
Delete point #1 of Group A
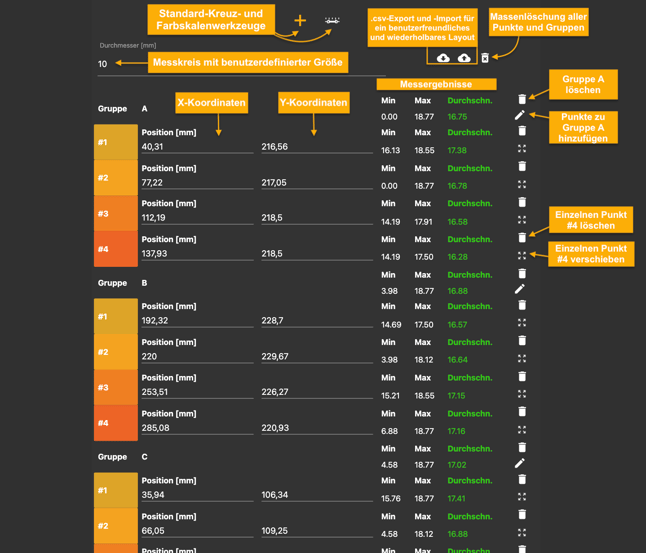click(x=522, y=132)
